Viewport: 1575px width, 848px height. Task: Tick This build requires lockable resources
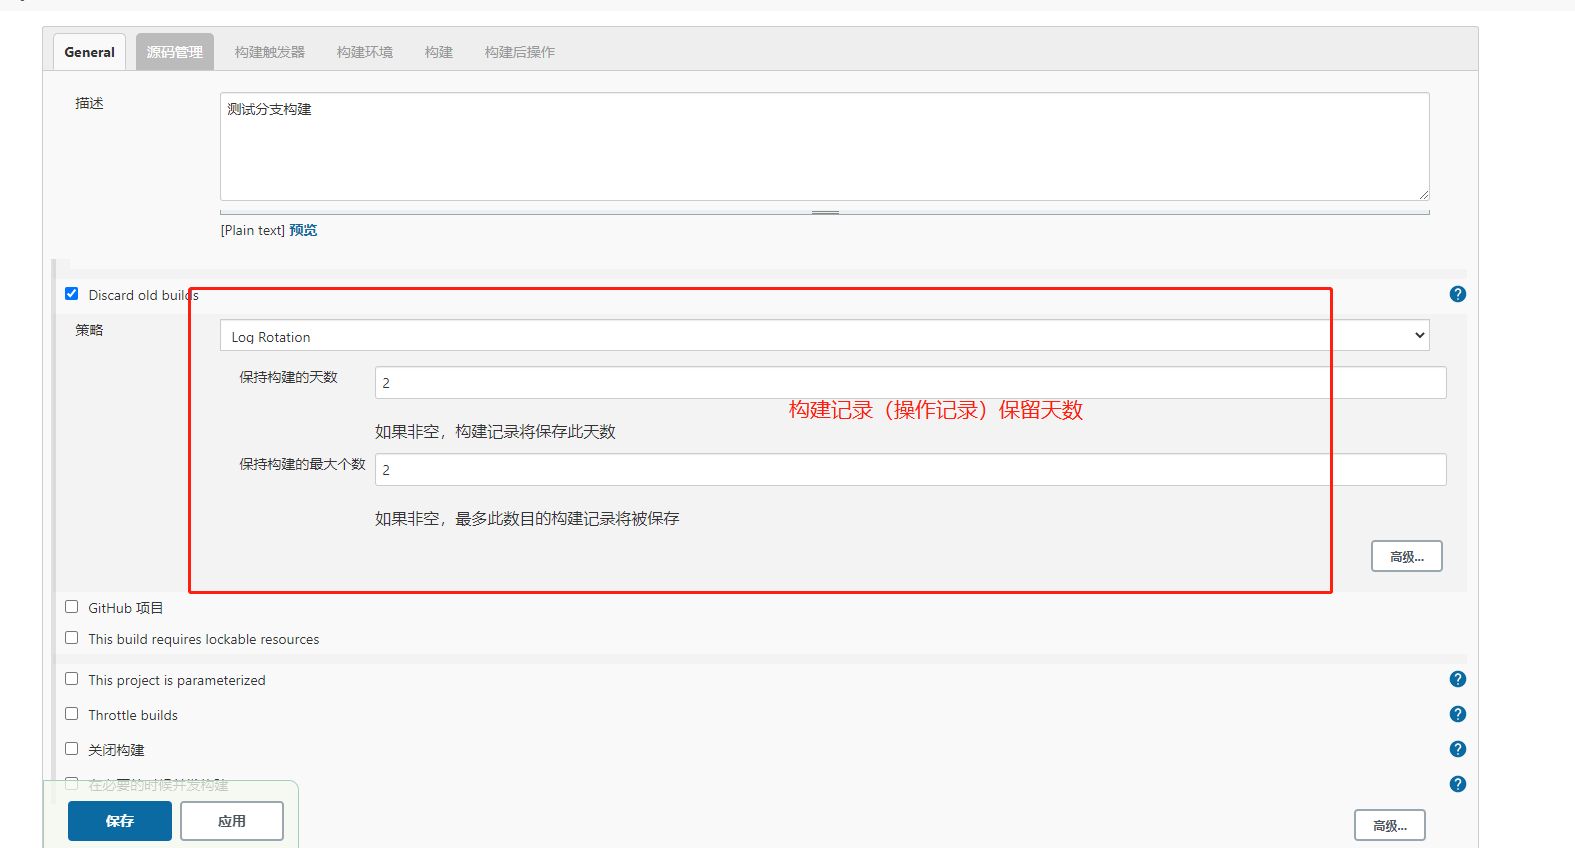[x=71, y=638]
